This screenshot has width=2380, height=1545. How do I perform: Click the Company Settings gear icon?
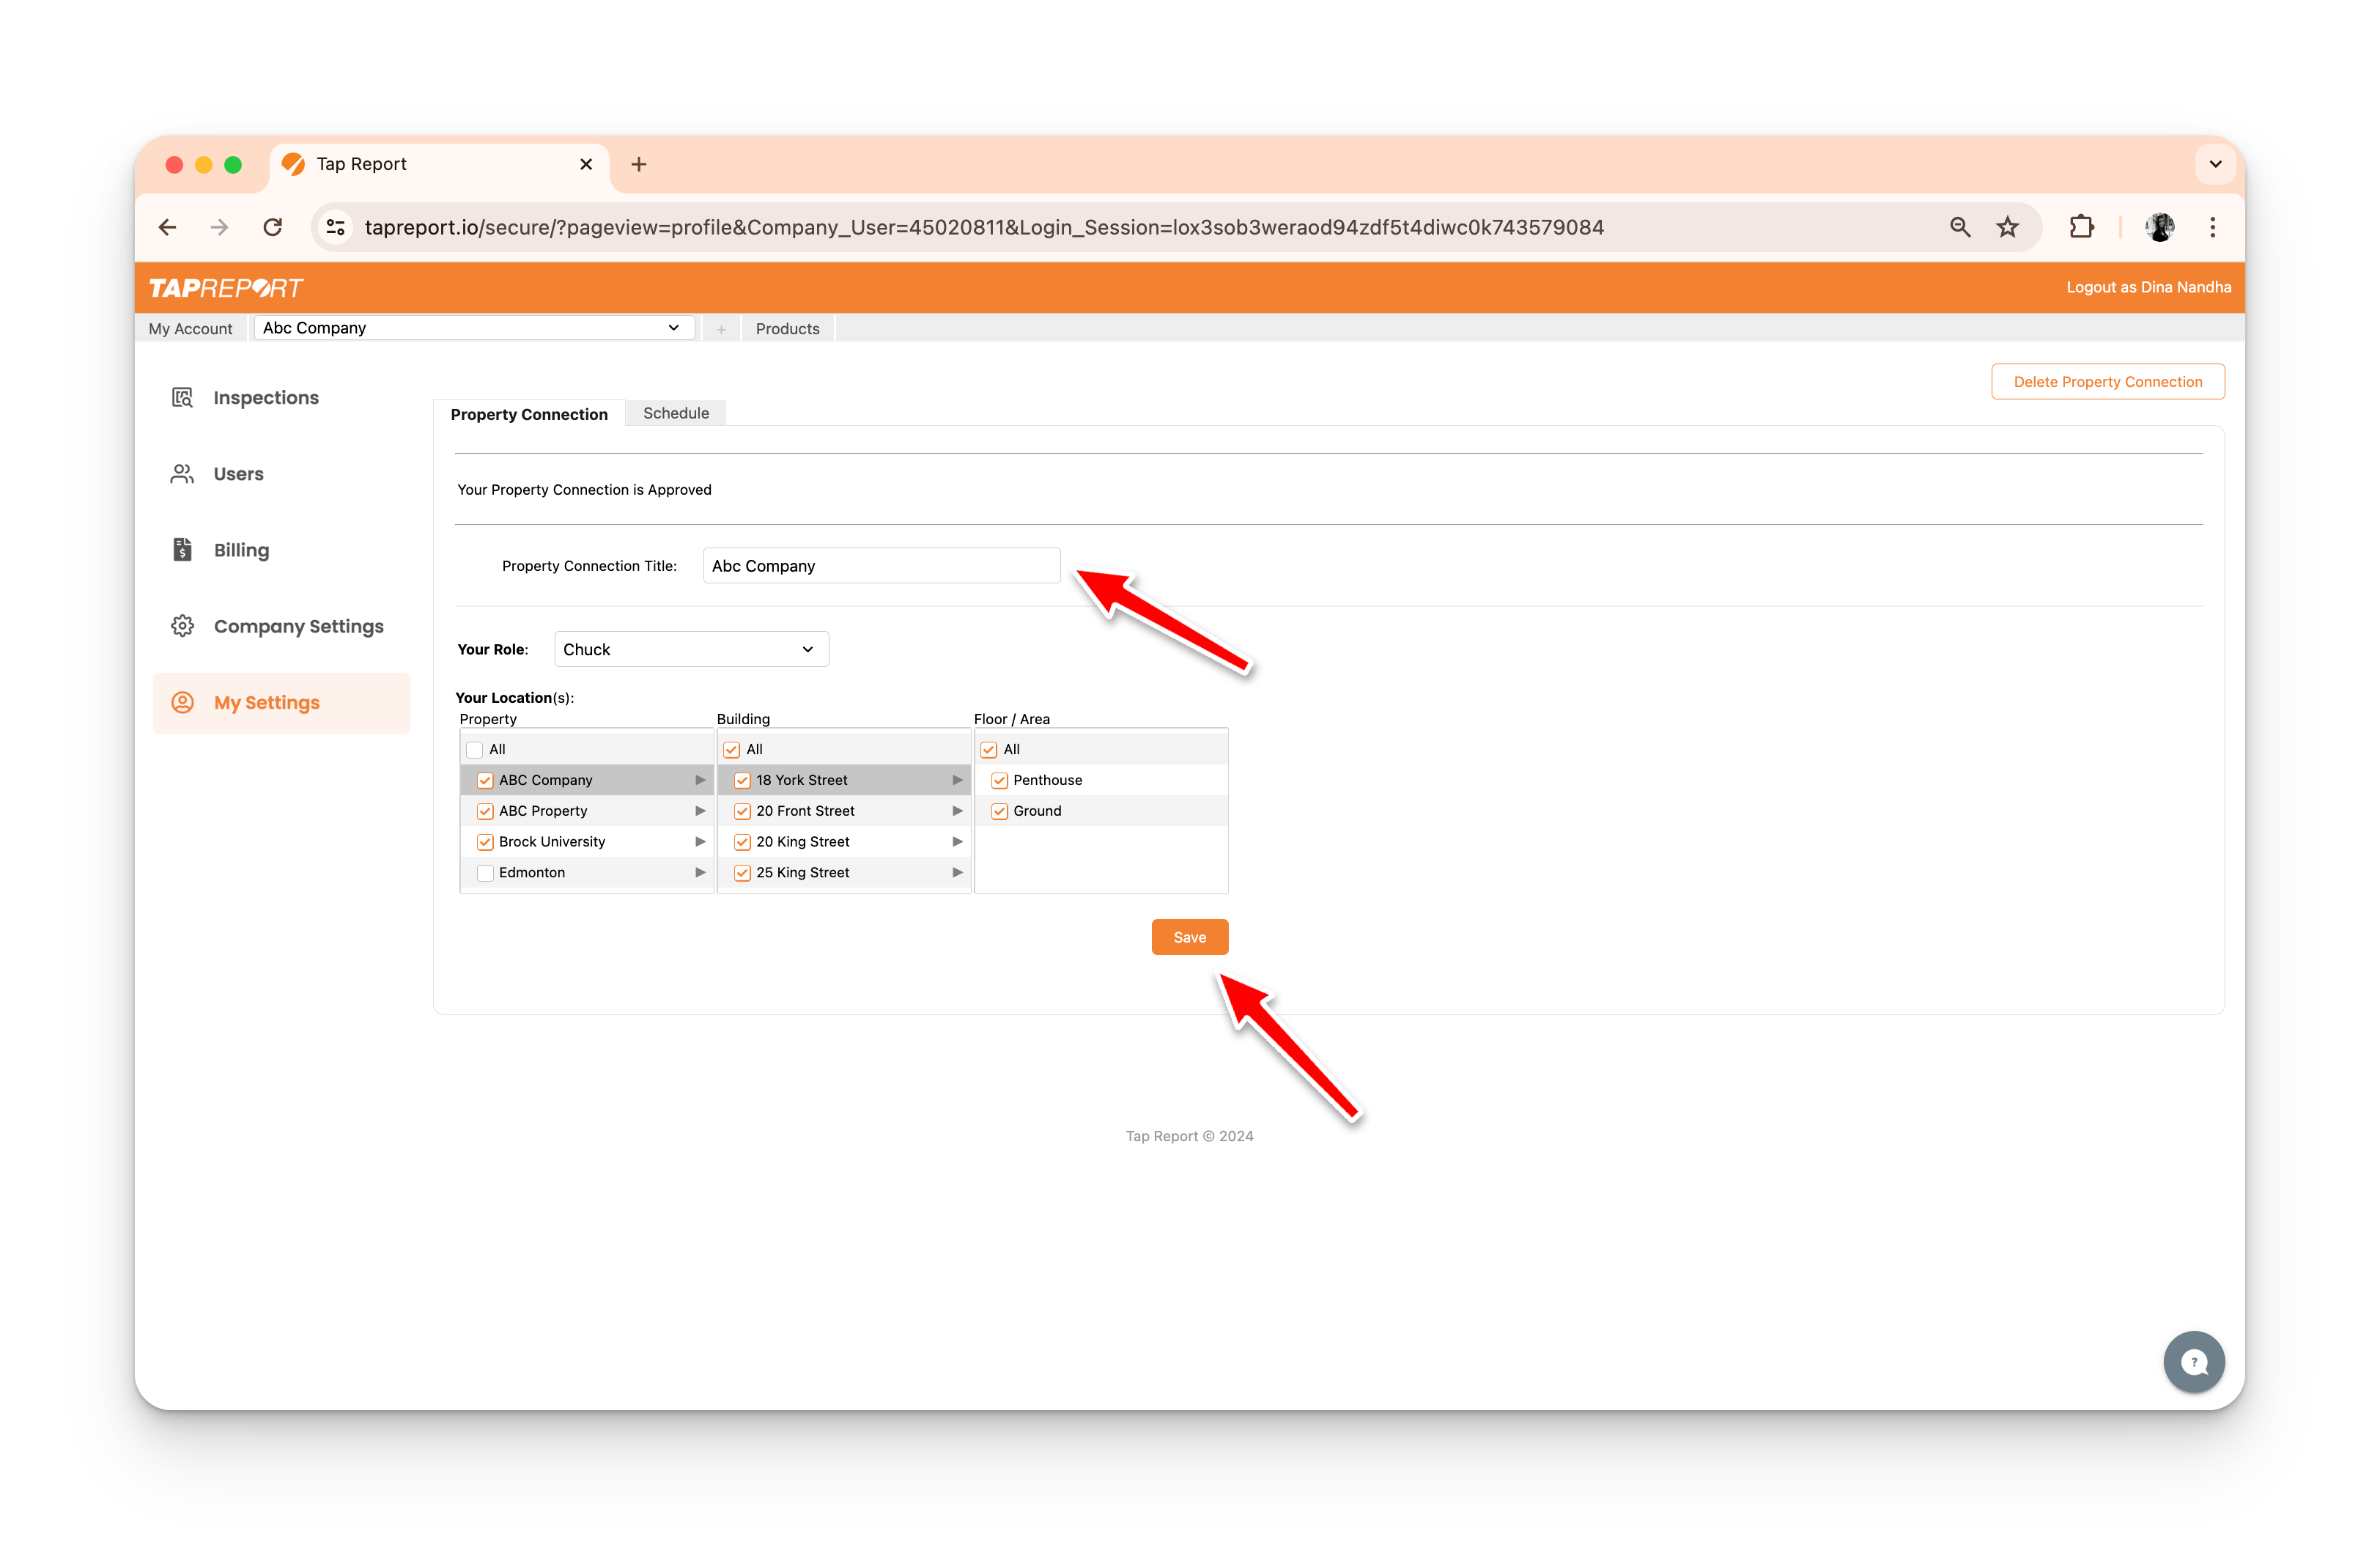(x=182, y=626)
